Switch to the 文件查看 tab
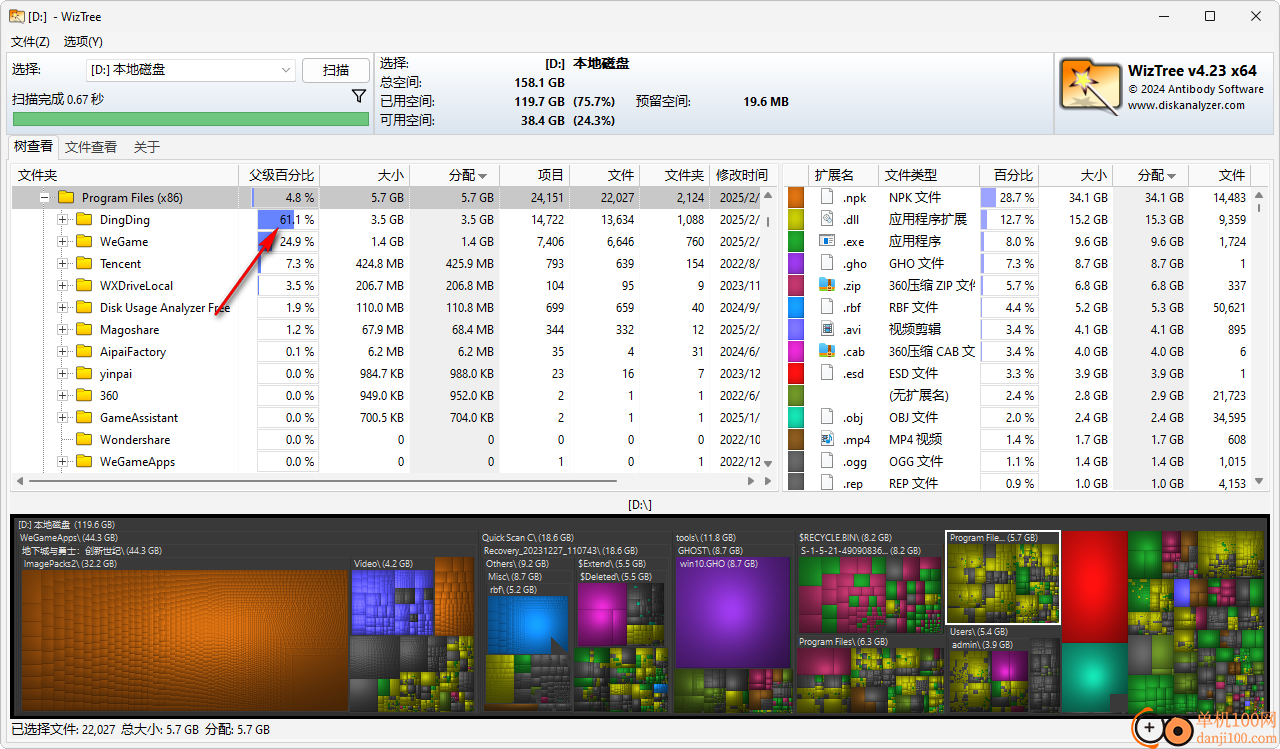Viewport: 1280px width, 749px height. click(x=91, y=147)
